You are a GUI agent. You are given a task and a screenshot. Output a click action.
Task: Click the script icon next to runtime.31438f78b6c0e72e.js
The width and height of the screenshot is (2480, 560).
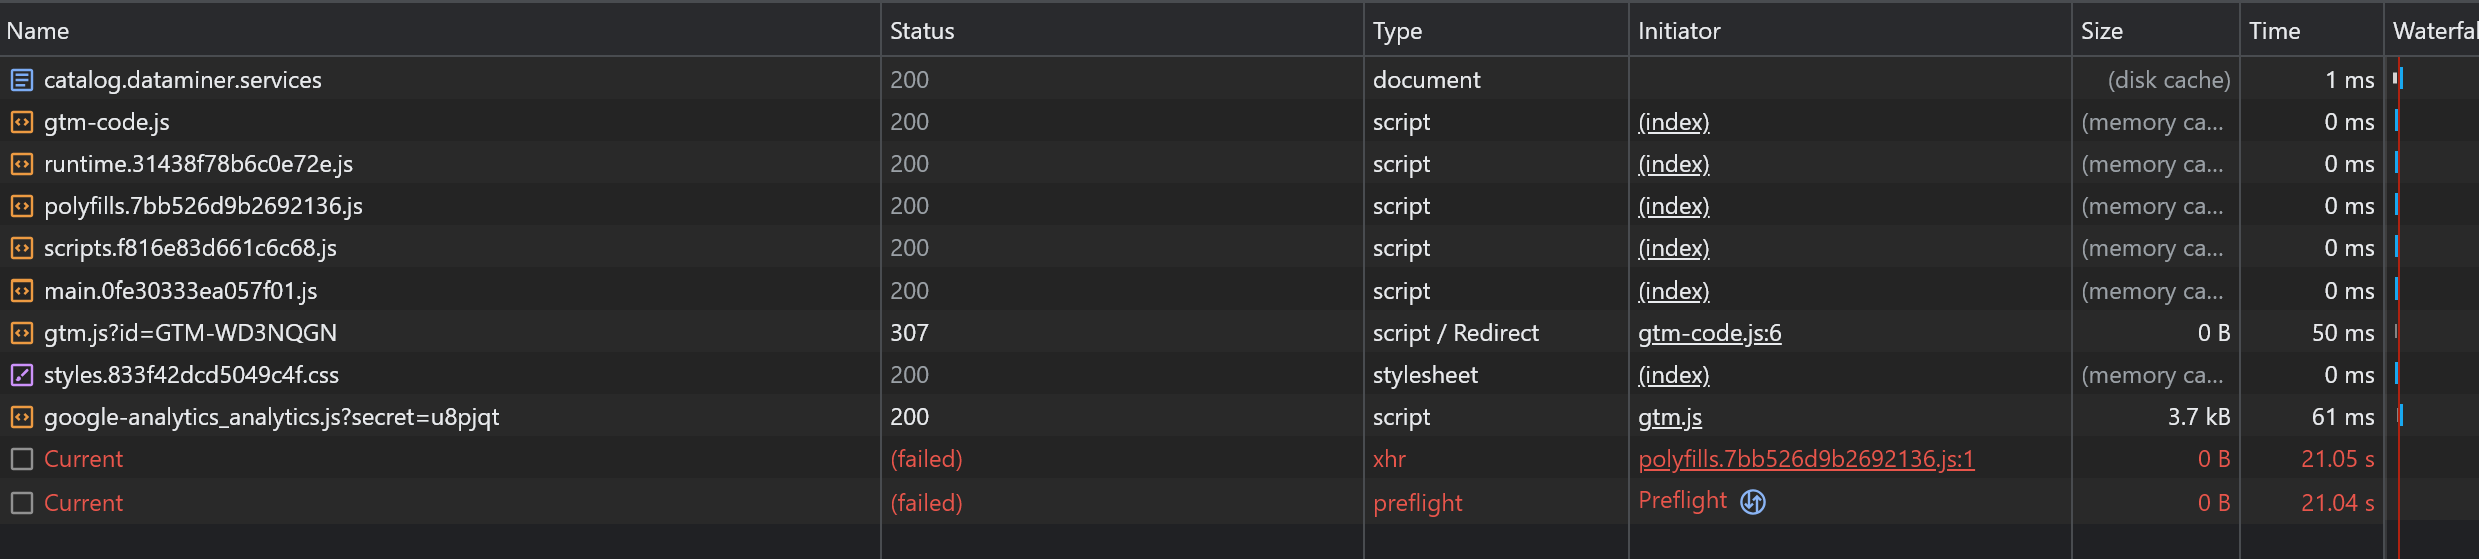click(22, 164)
